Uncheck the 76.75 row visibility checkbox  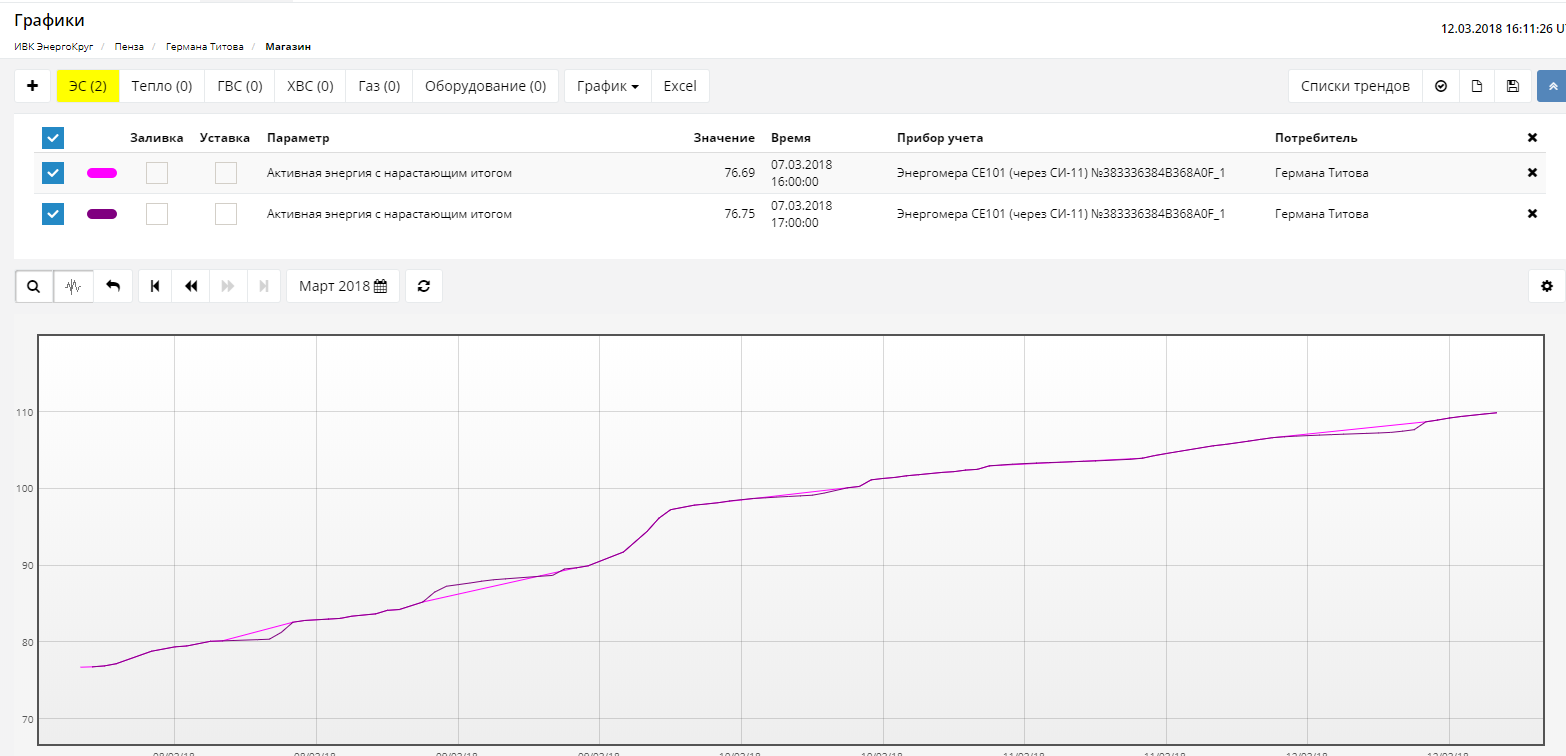click(x=53, y=214)
